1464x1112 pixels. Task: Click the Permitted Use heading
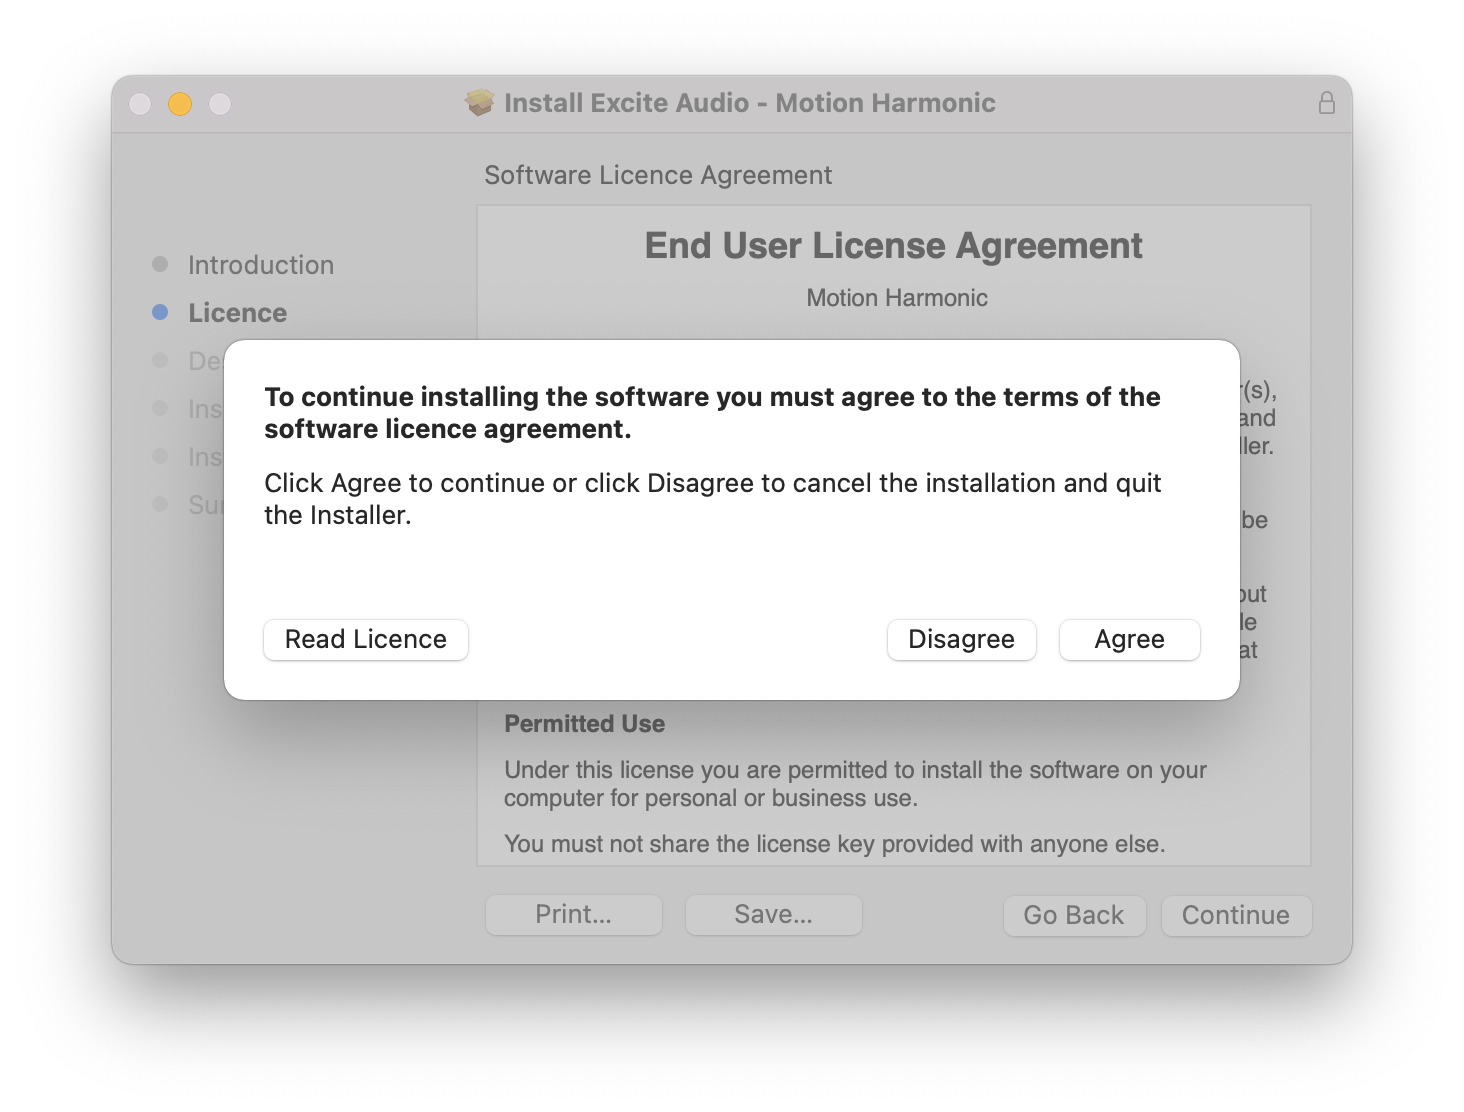(585, 724)
